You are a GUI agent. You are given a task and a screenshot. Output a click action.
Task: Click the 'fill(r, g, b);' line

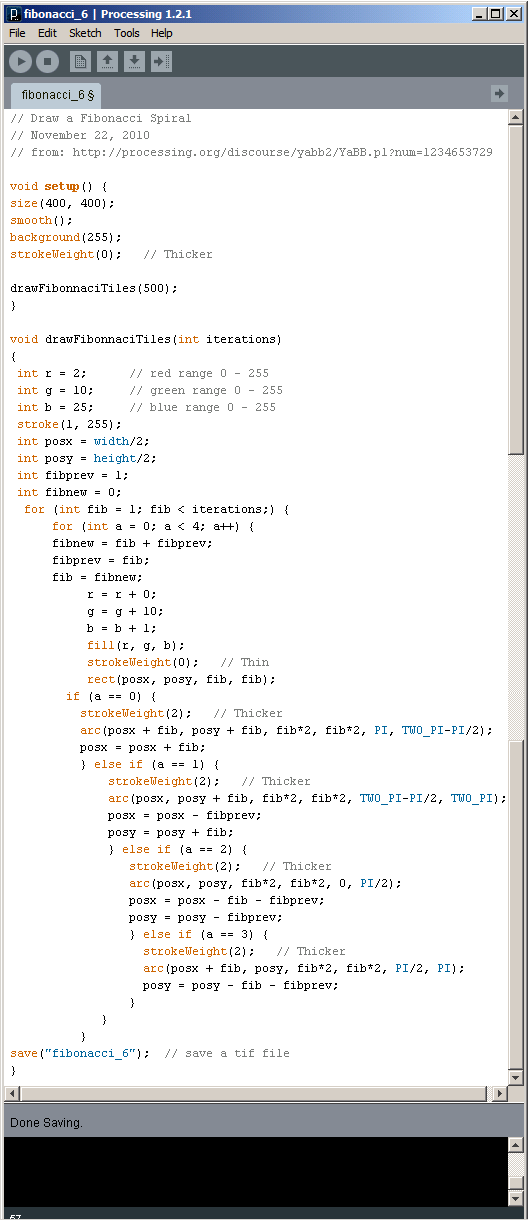point(136,645)
